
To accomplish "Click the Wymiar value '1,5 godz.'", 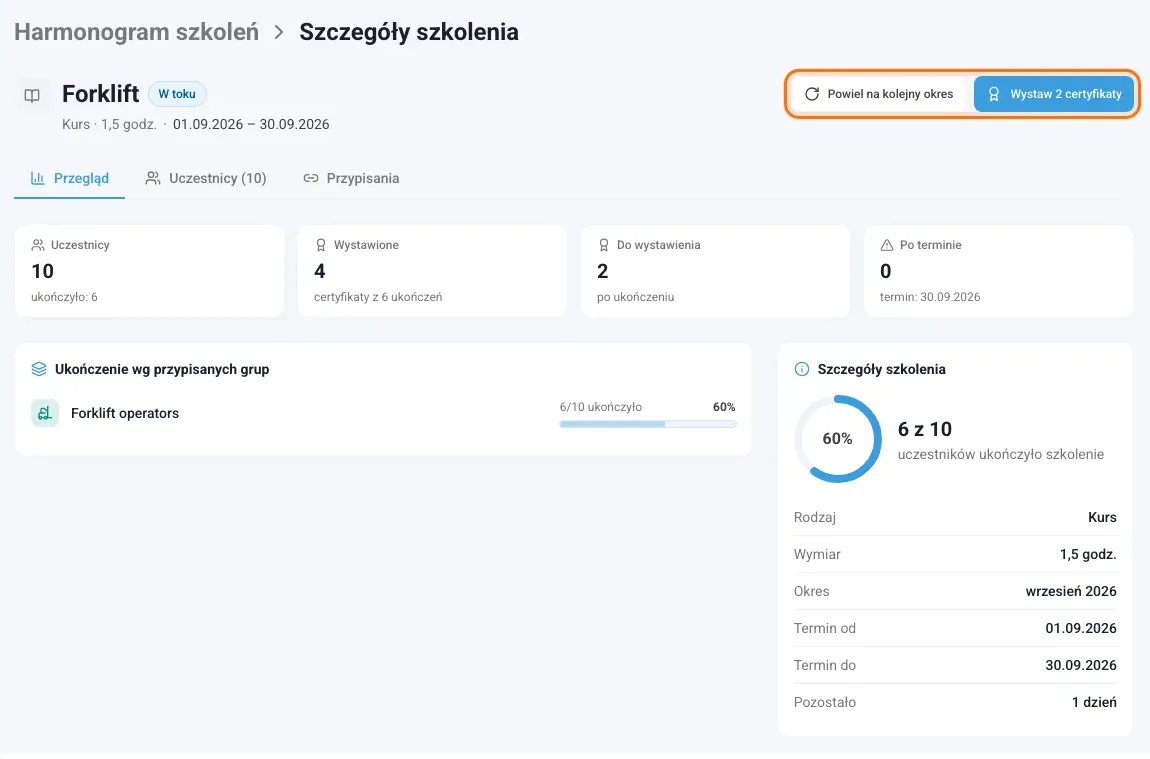I will point(1088,554).
